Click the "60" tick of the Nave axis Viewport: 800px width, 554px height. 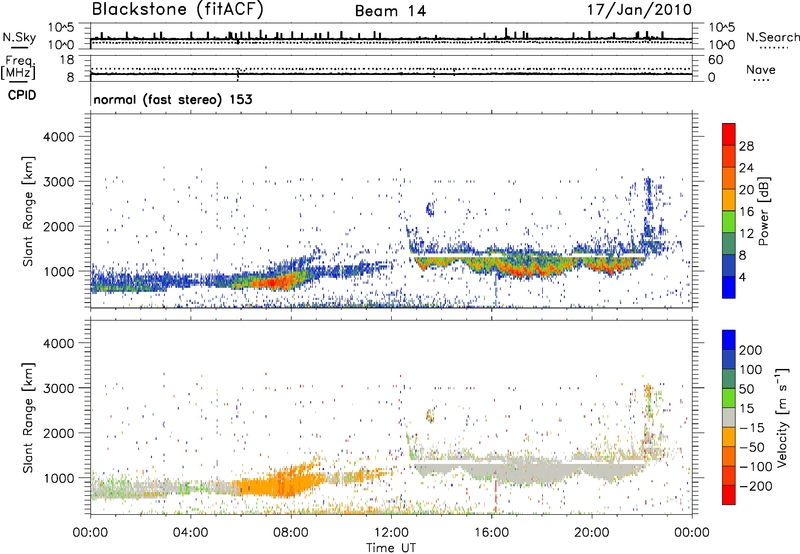coord(715,60)
